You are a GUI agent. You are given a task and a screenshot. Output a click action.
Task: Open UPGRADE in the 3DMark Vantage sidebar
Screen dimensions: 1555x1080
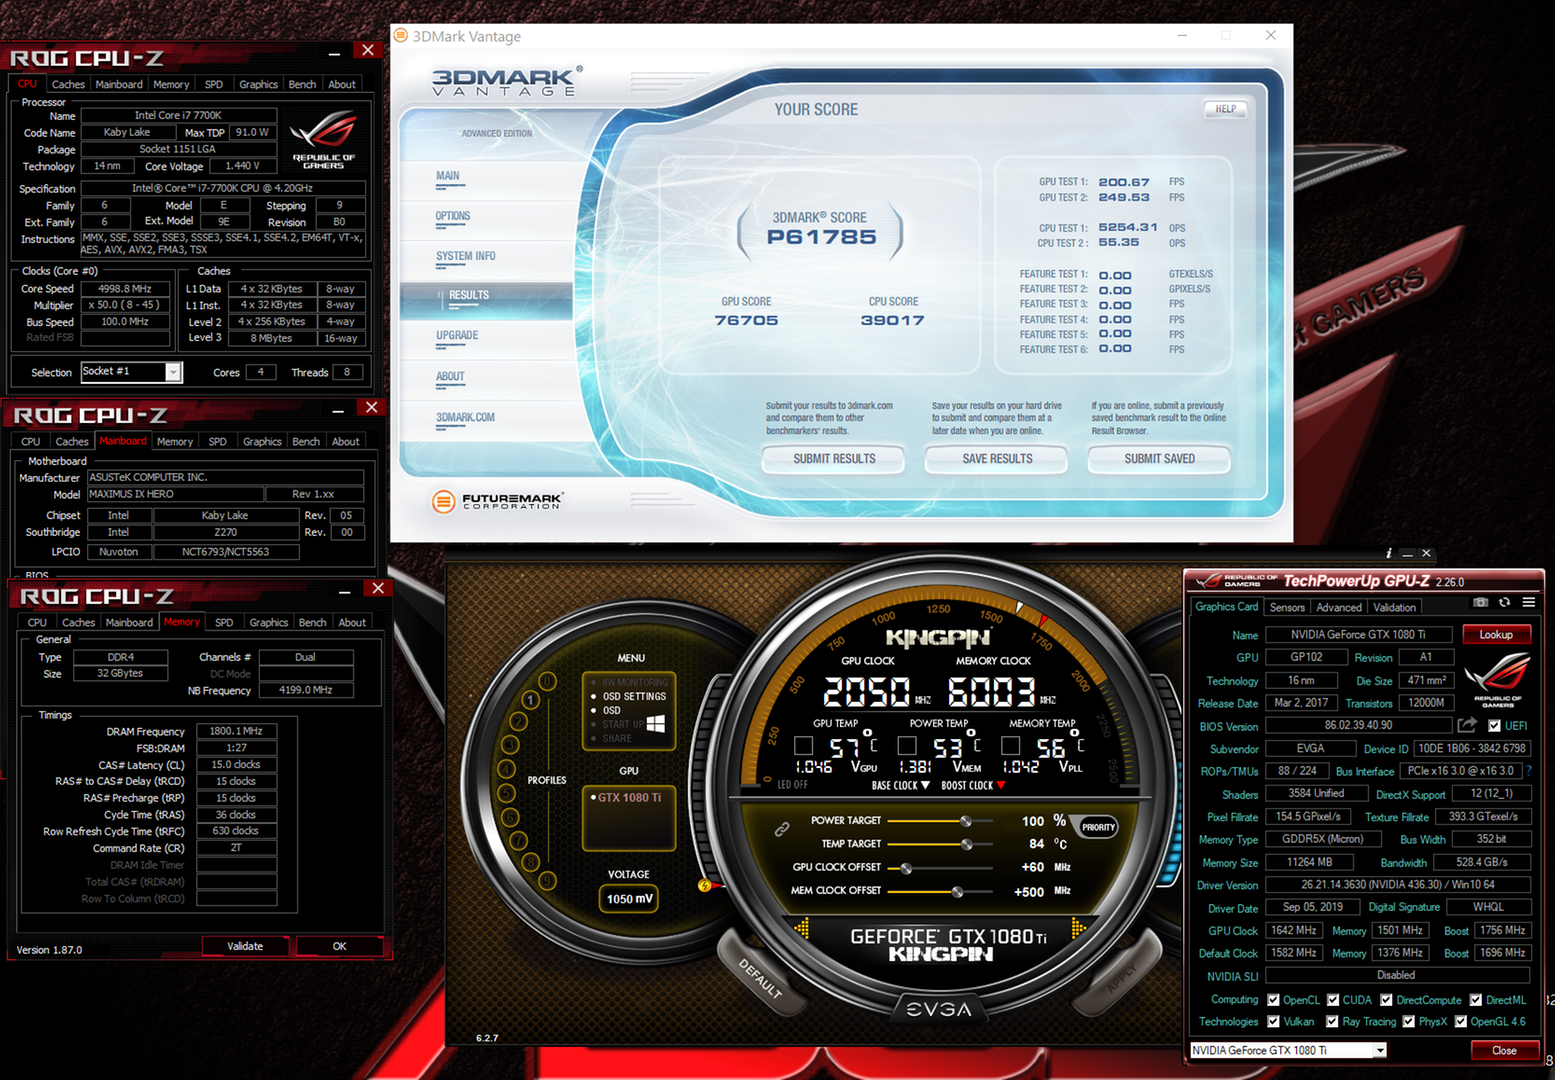click(x=456, y=335)
